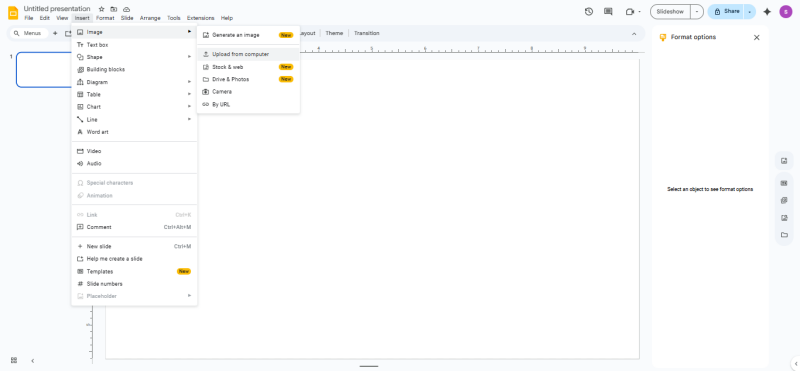
Task: Click the video call camera icon
Action: [x=630, y=11]
